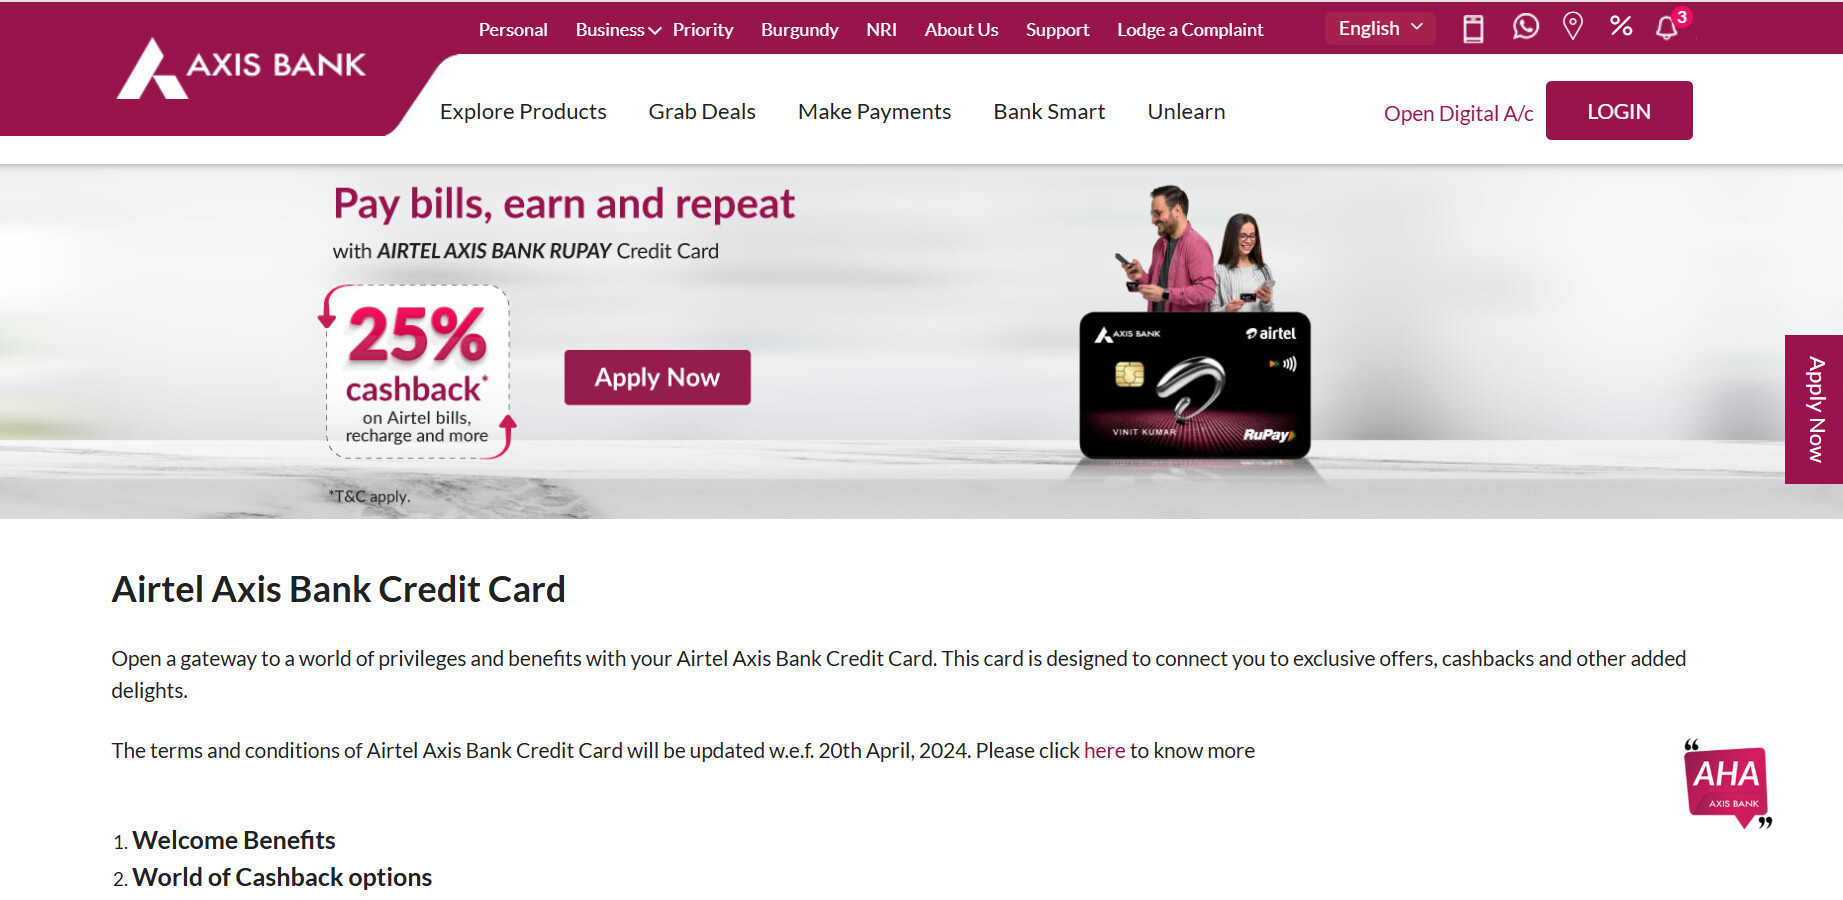1843x900 pixels.
Task: Open notifications bell icon
Action: pyautogui.click(x=1667, y=27)
